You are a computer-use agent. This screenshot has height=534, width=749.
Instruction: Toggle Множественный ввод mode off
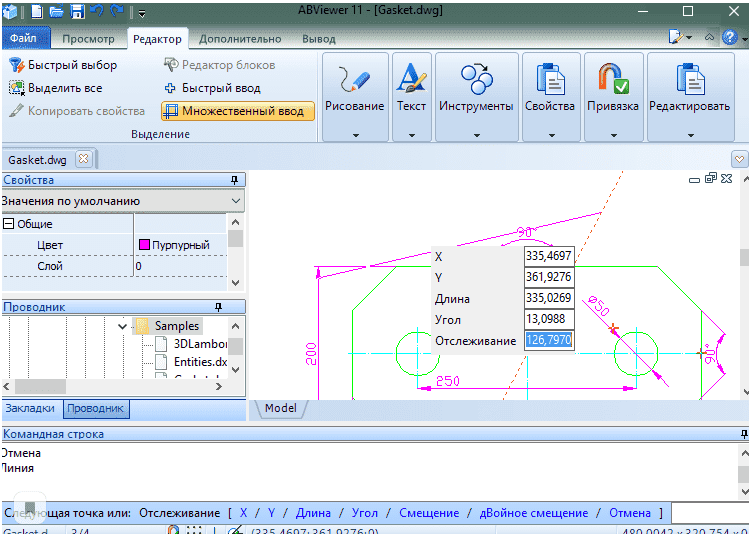[237, 110]
